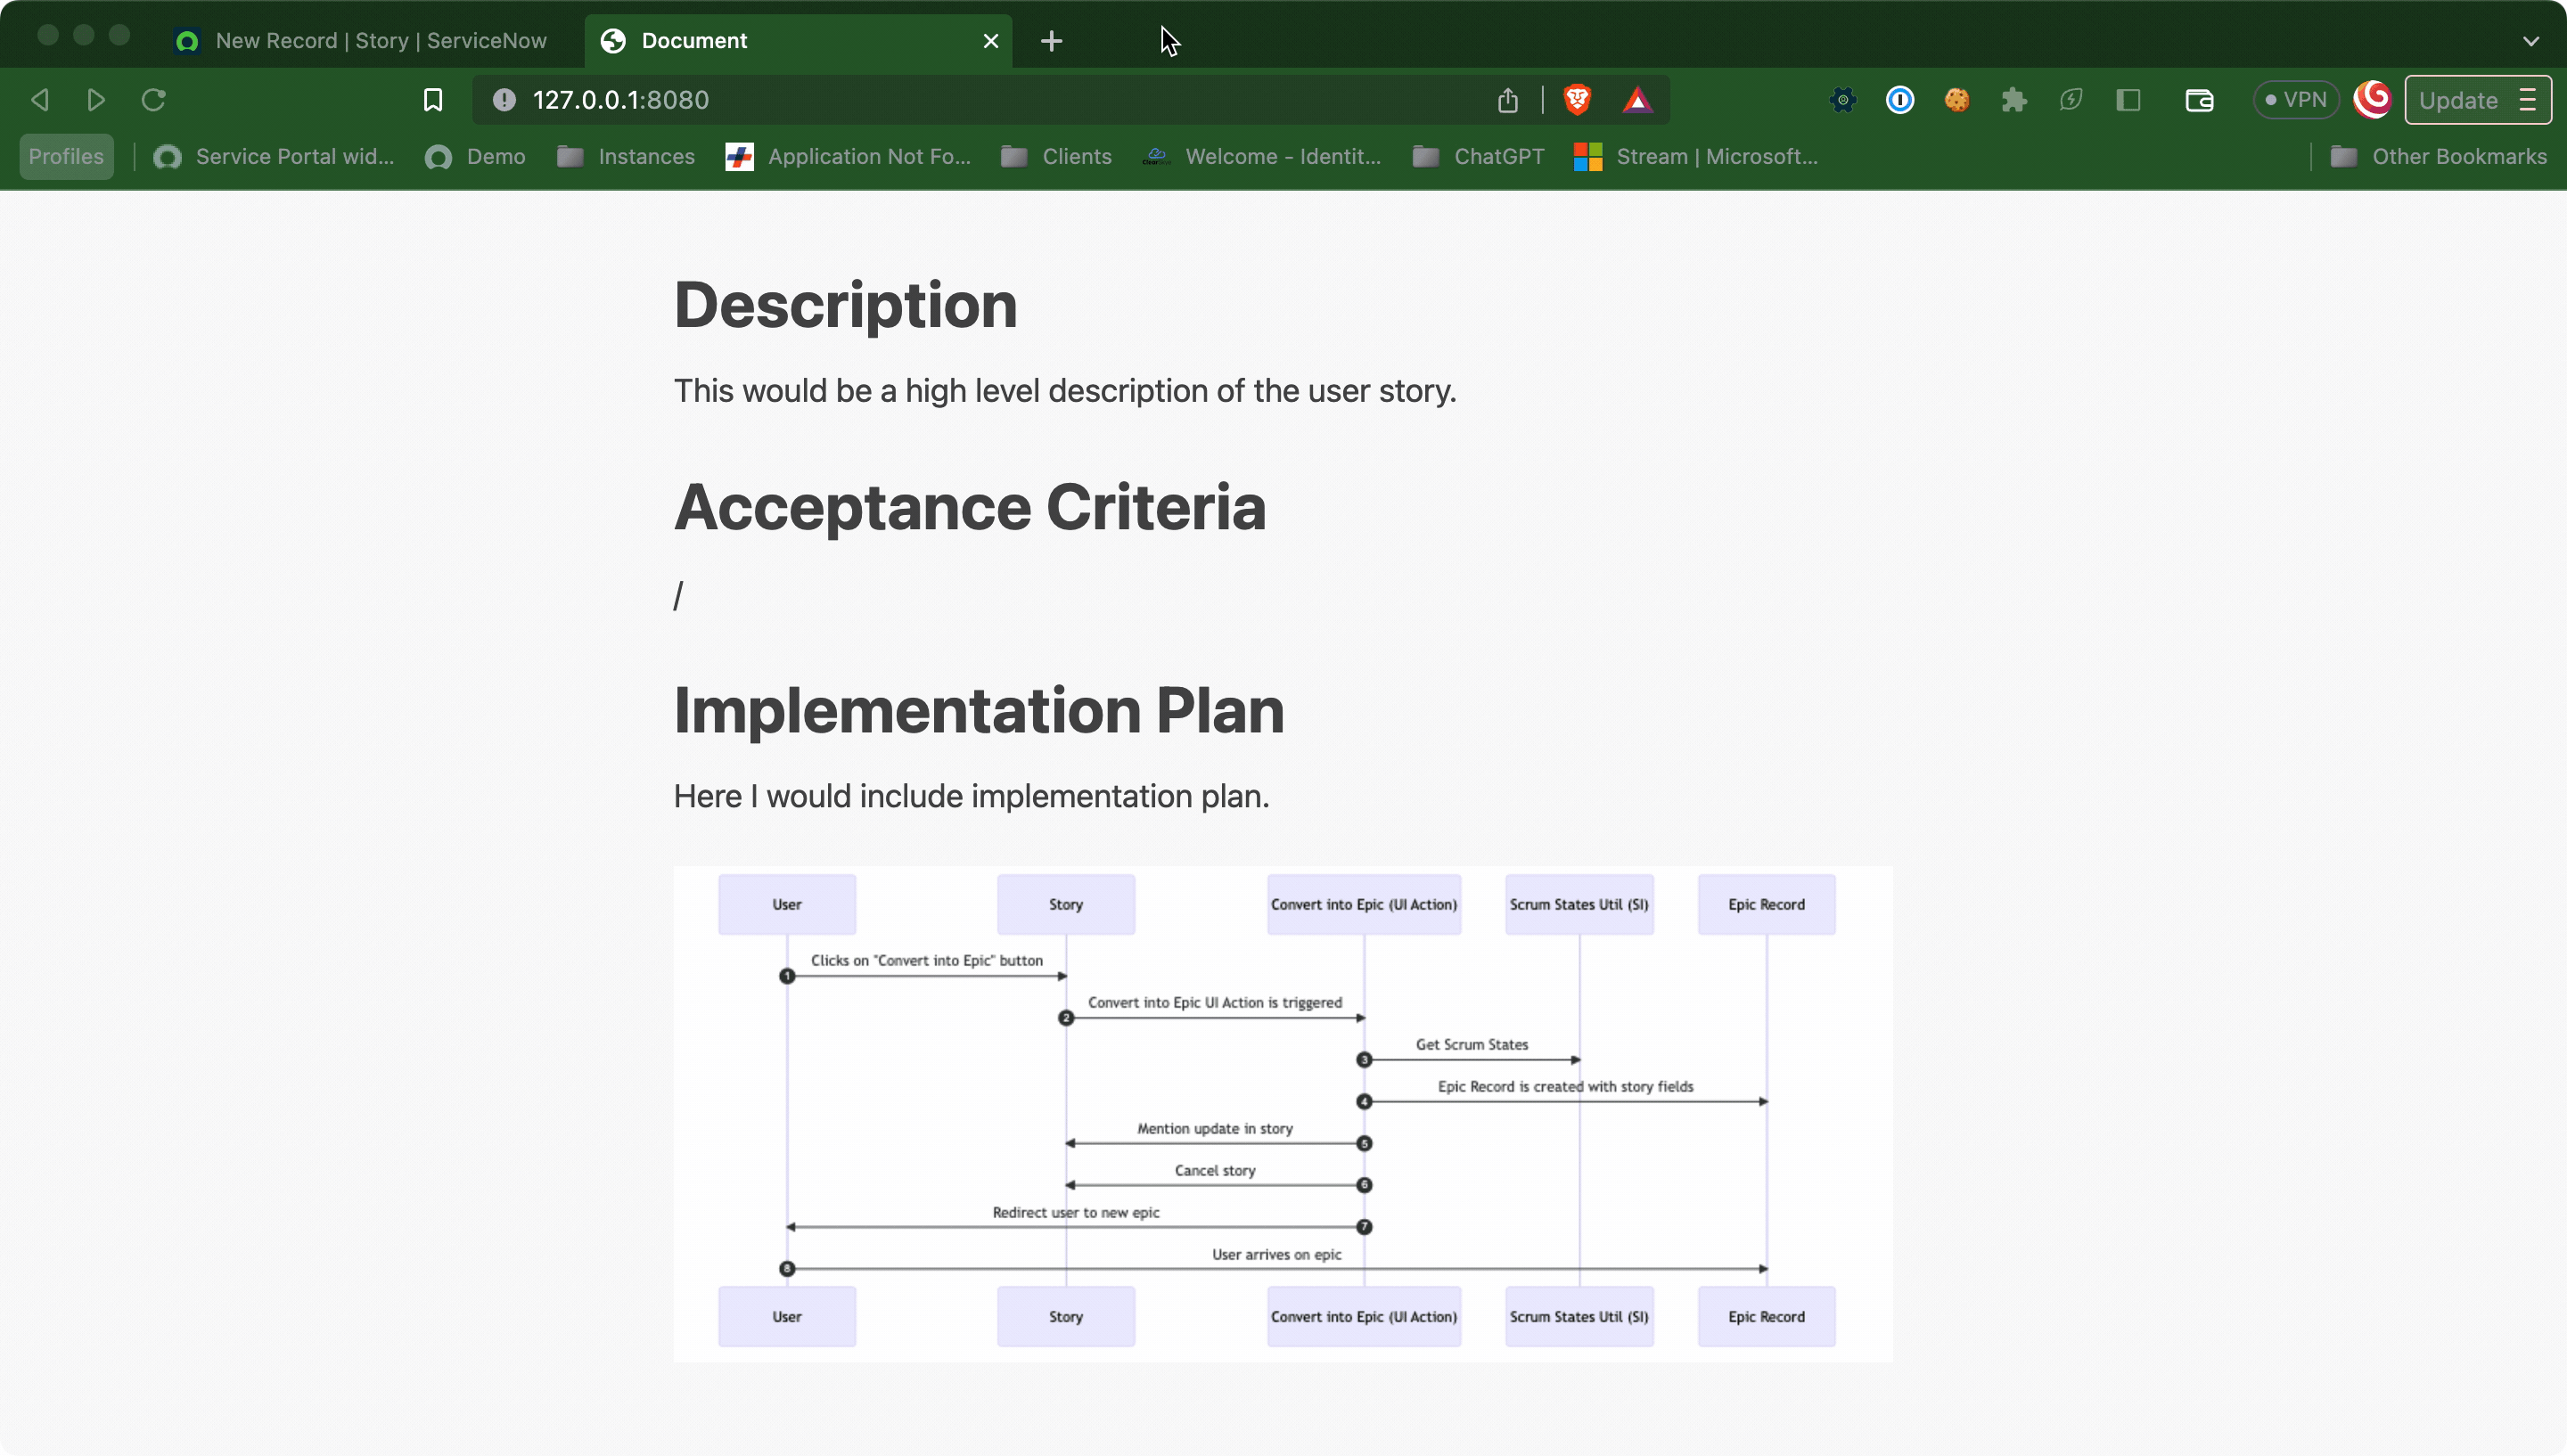2567x1456 pixels.
Task: Reload the current page
Action: click(153, 100)
